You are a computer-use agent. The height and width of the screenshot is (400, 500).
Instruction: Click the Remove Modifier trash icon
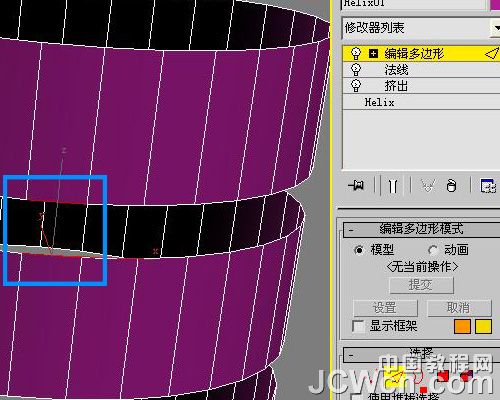[x=451, y=185]
